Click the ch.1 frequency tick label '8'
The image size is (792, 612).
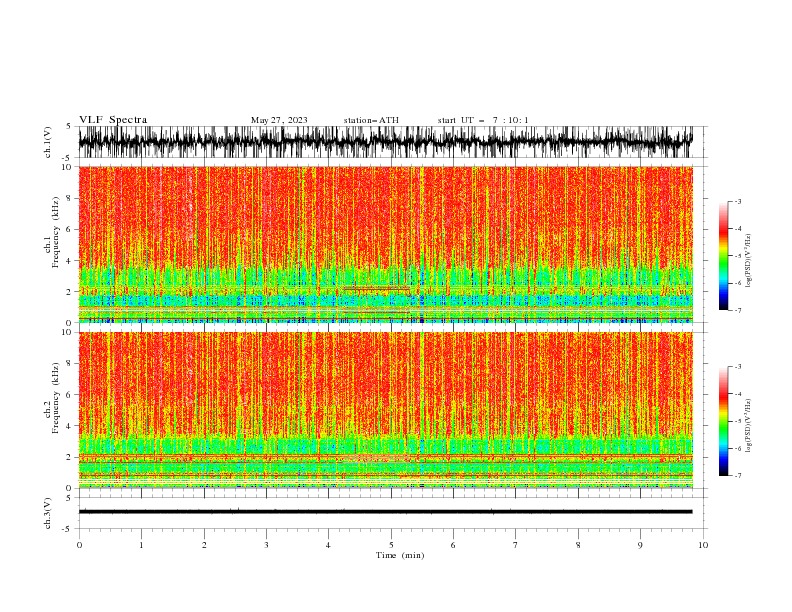pyautogui.click(x=70, y=198)
